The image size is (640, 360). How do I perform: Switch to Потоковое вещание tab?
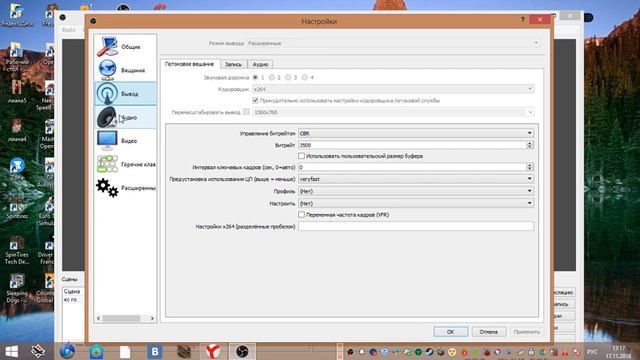(x=189, y=64)
